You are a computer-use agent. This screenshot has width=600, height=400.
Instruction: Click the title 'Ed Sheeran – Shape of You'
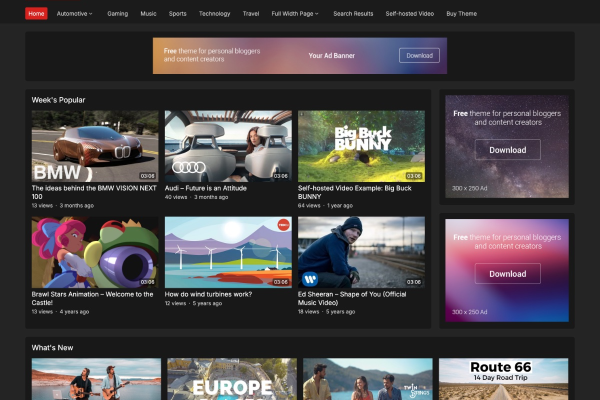(x=352, y=298)
